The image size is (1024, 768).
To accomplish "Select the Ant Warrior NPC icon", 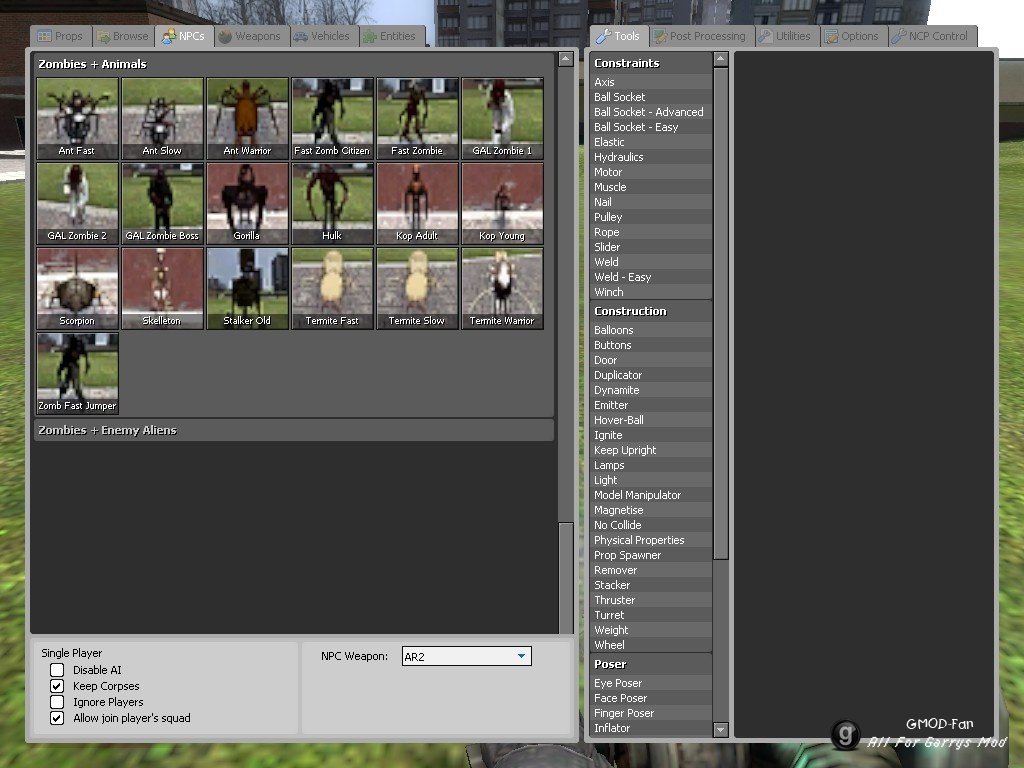I will point(247,118).
